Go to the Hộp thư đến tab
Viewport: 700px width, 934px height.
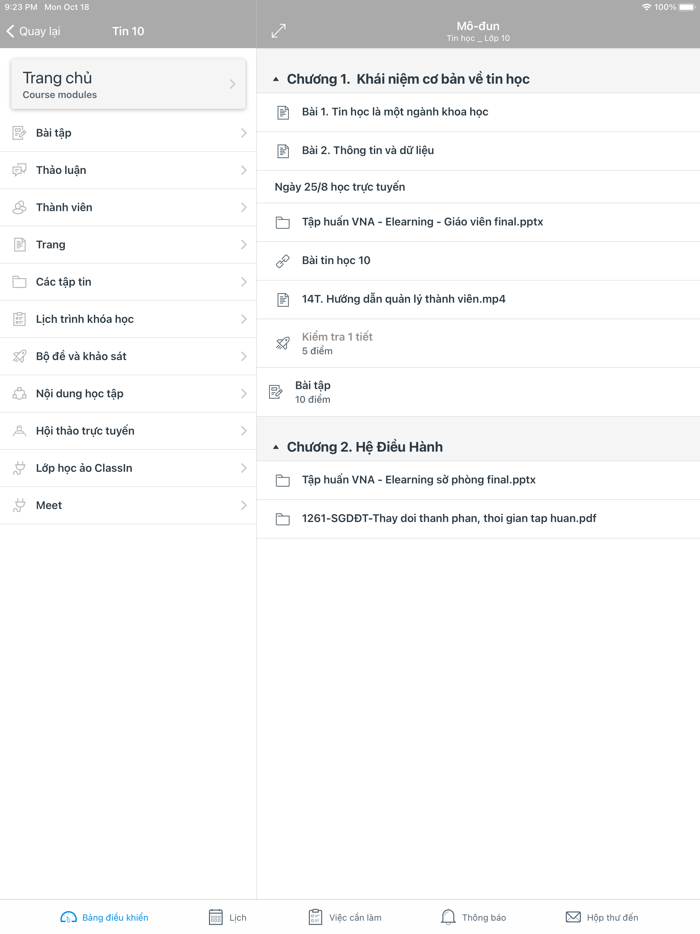(x=601, y=917)
